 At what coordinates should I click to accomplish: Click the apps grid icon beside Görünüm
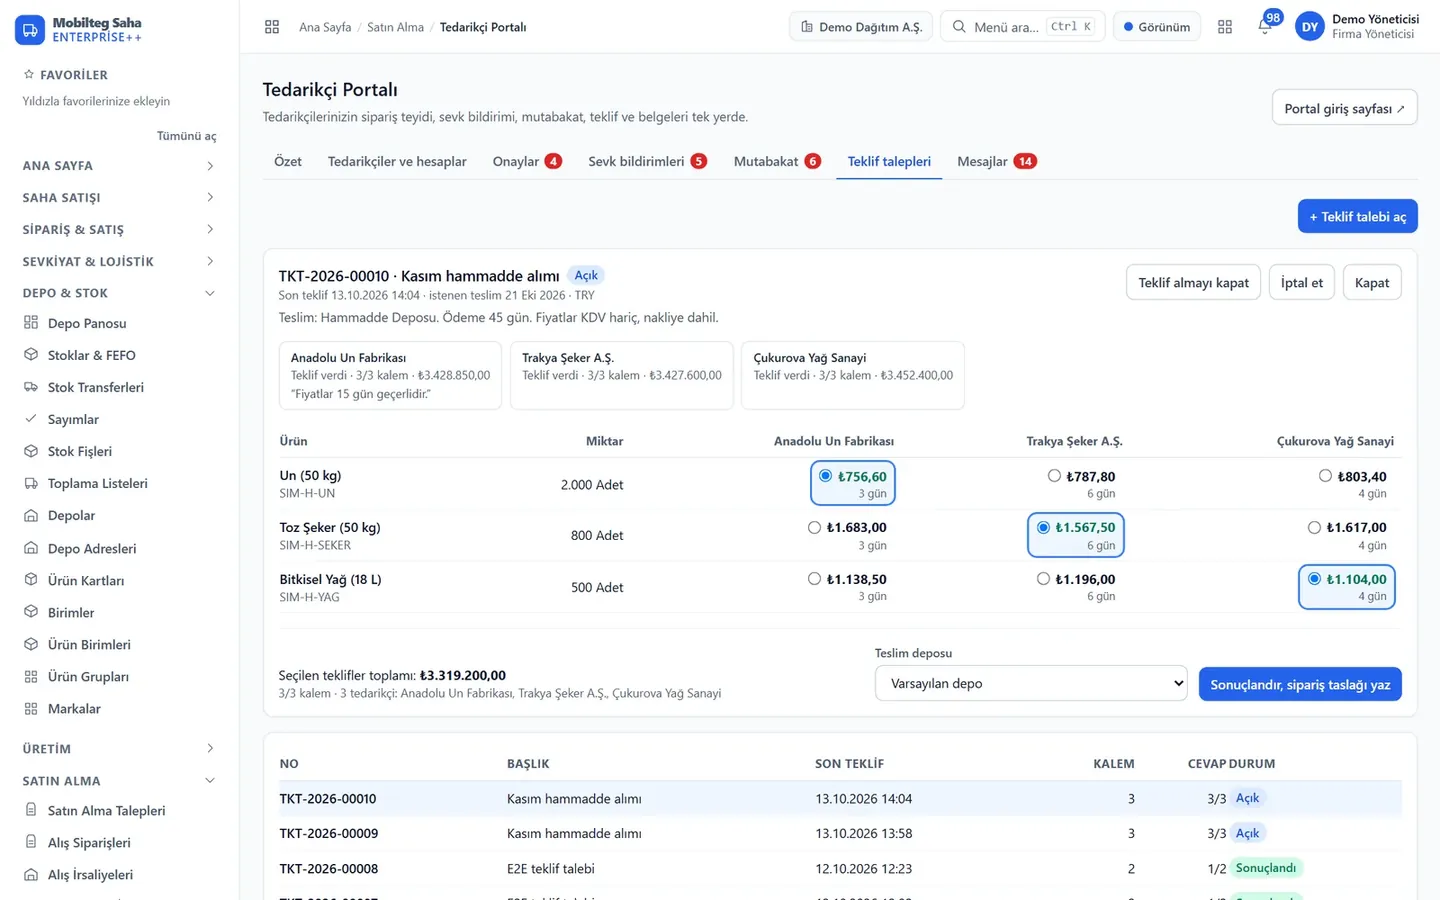1225,27
